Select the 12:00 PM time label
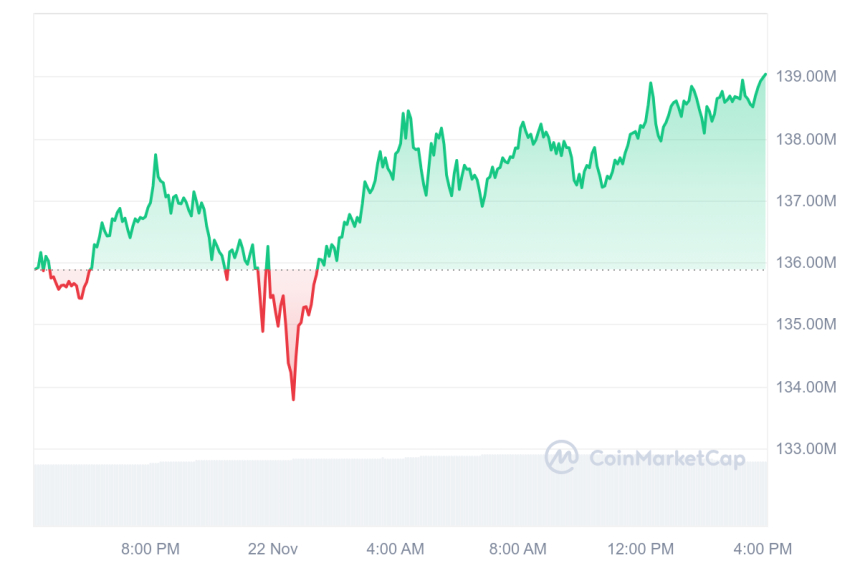 click(x=641, y=549)
